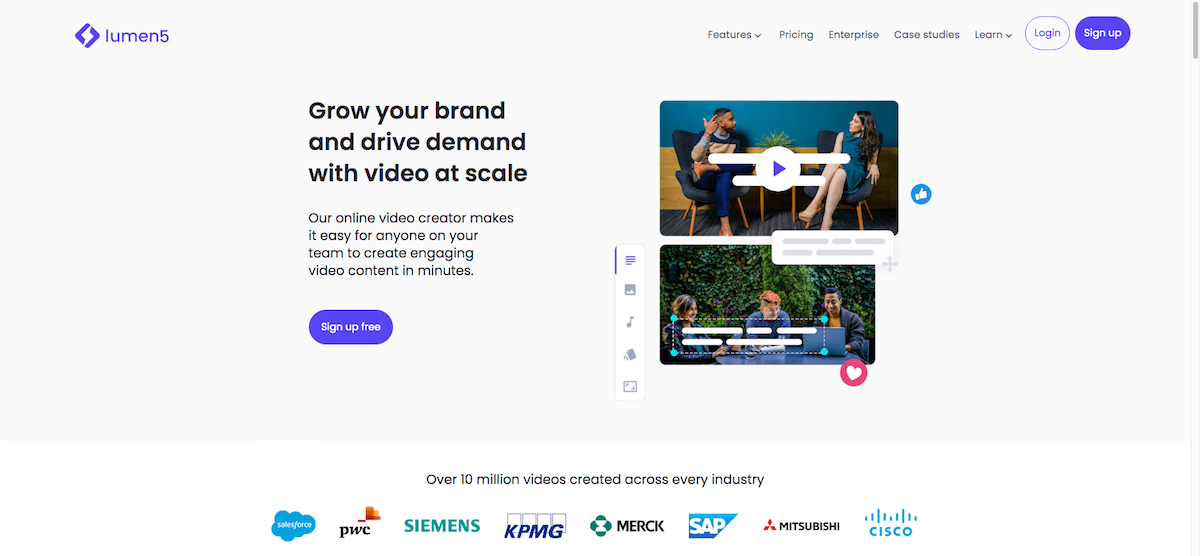Select the aspect ratio icon in sidebar
The image size is (1200, 556).
coord(630,386)
